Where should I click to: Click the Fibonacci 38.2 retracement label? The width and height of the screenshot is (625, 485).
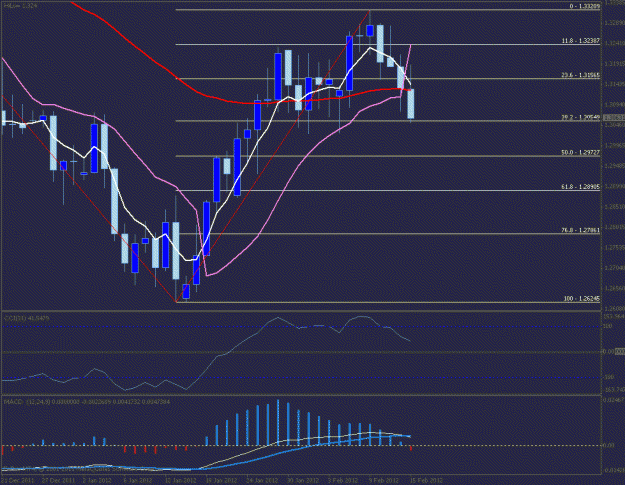tap(581, 118)
